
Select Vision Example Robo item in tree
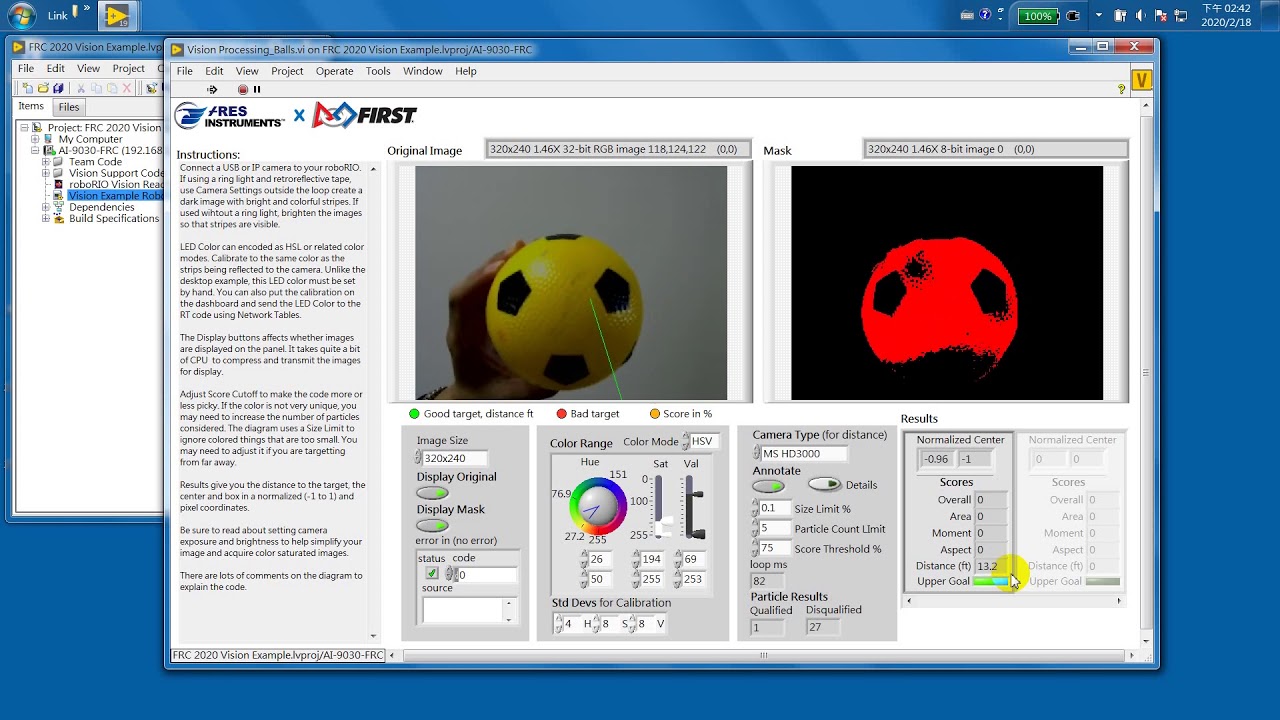tap(115, 196)
